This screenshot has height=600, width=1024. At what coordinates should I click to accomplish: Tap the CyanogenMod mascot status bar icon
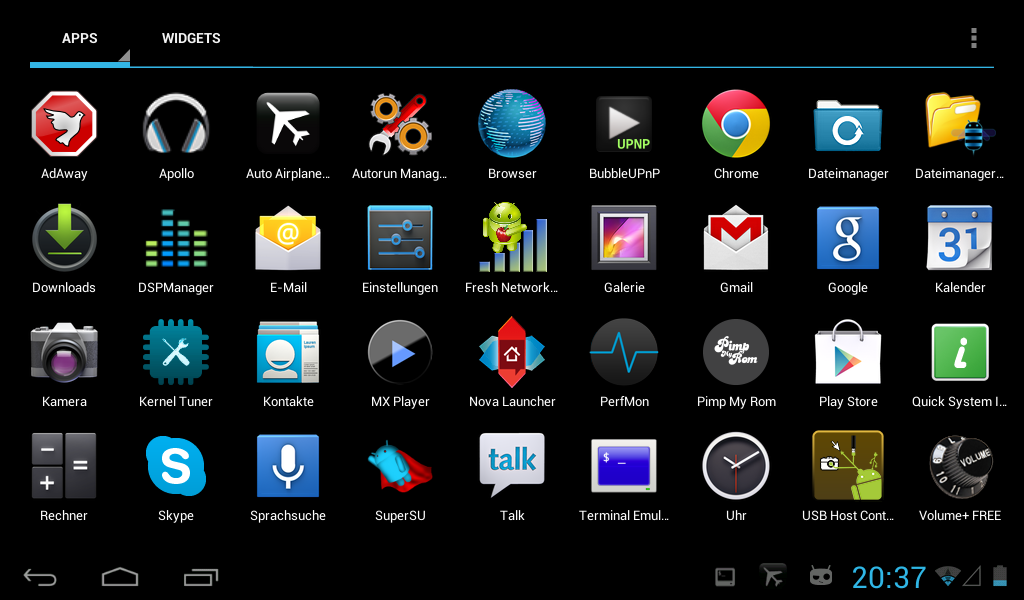point(821,576)
